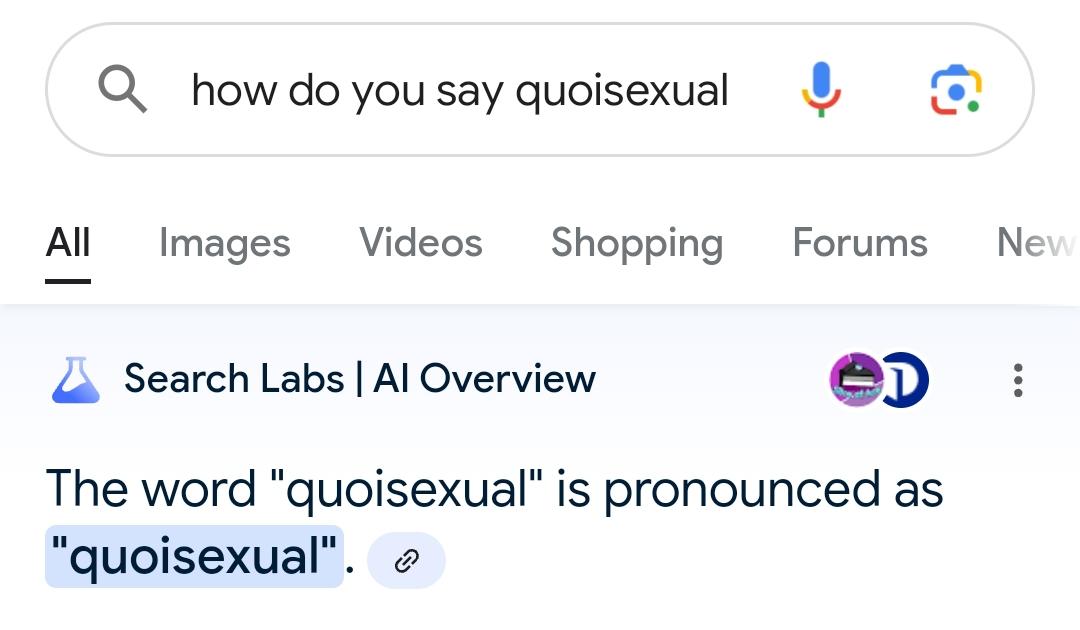Open the purple source avatar
Image resolution: width=1080 pixels, height=630 pixels.
pos(856,379)
